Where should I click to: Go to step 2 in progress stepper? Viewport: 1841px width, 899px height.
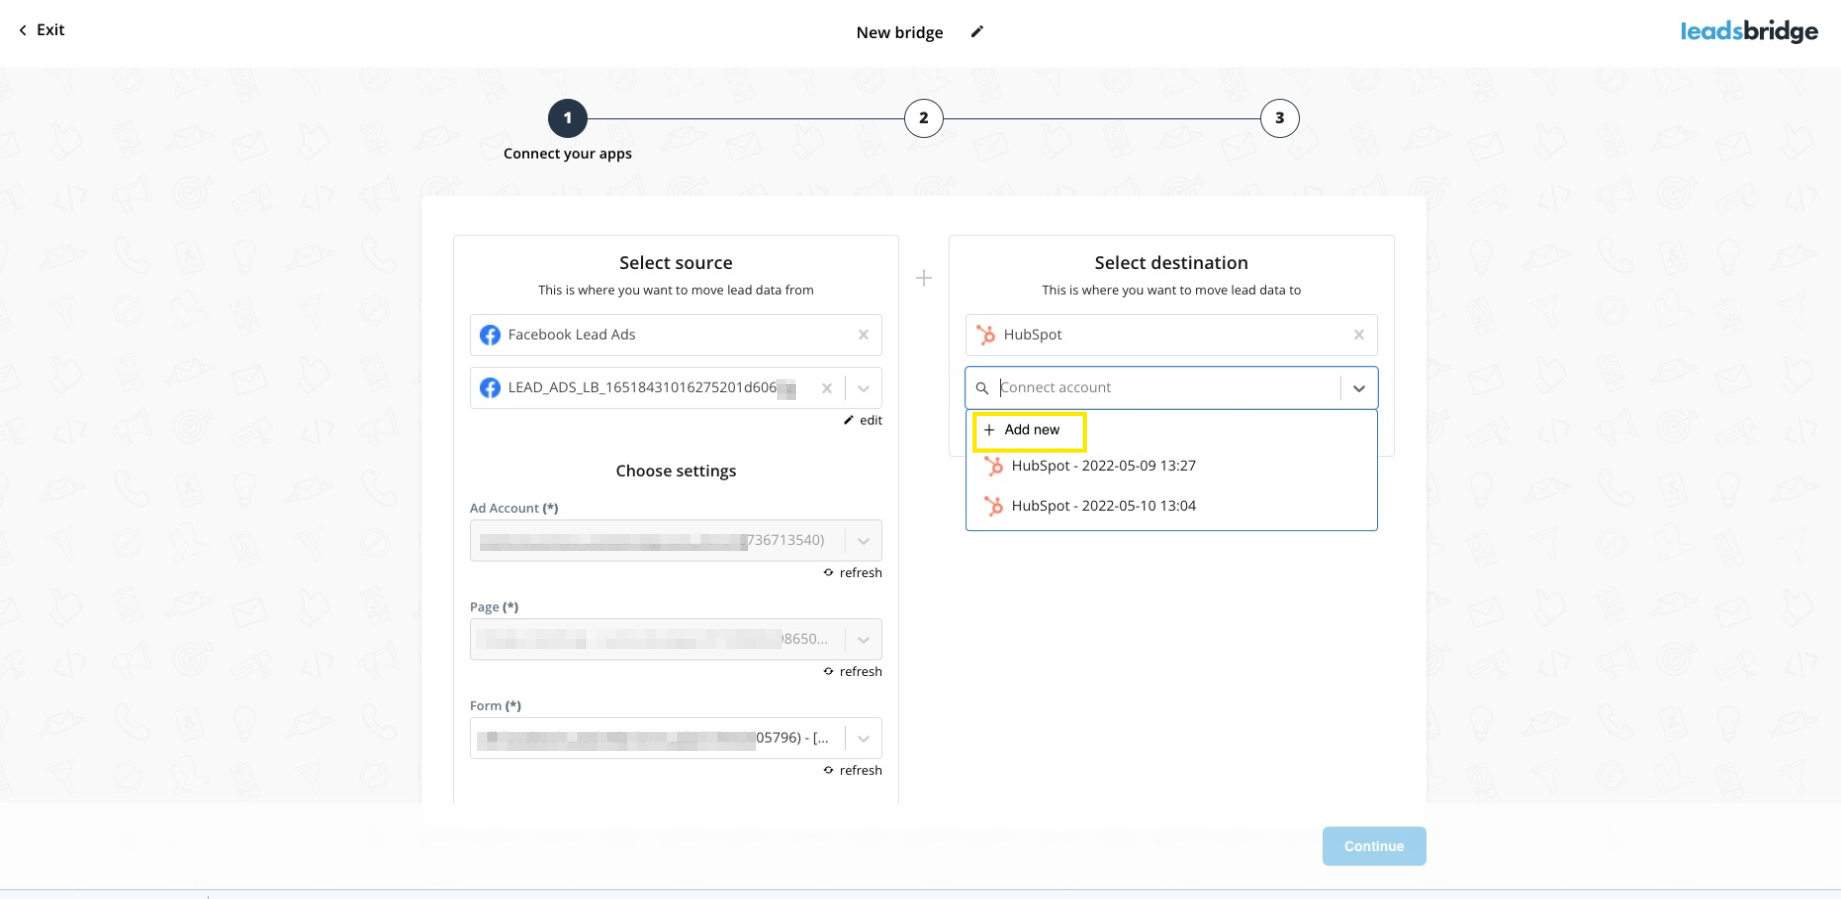coord(923,118)
